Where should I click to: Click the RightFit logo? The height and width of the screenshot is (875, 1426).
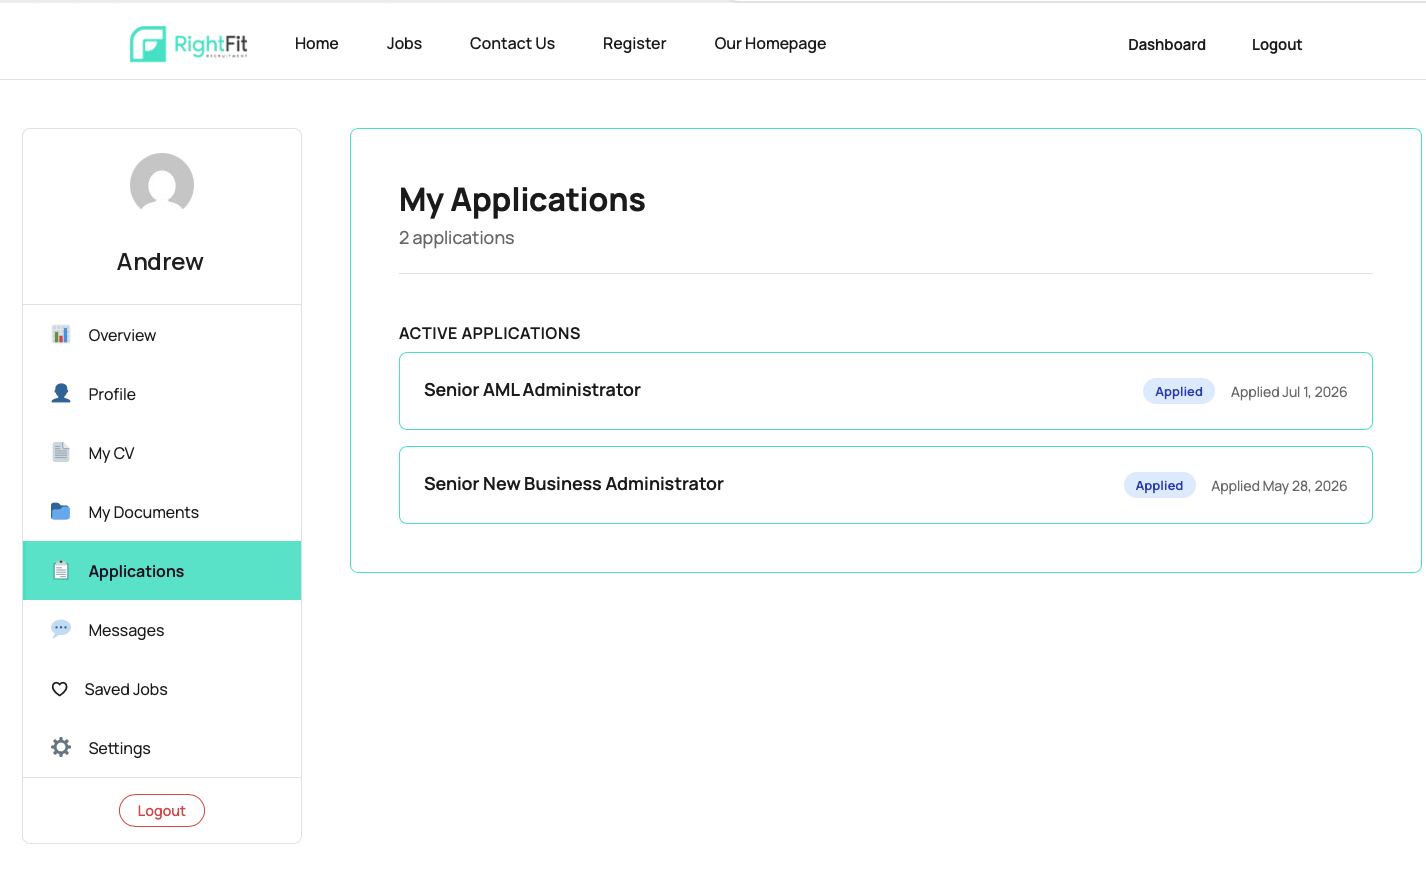click(x=188, y=44)
